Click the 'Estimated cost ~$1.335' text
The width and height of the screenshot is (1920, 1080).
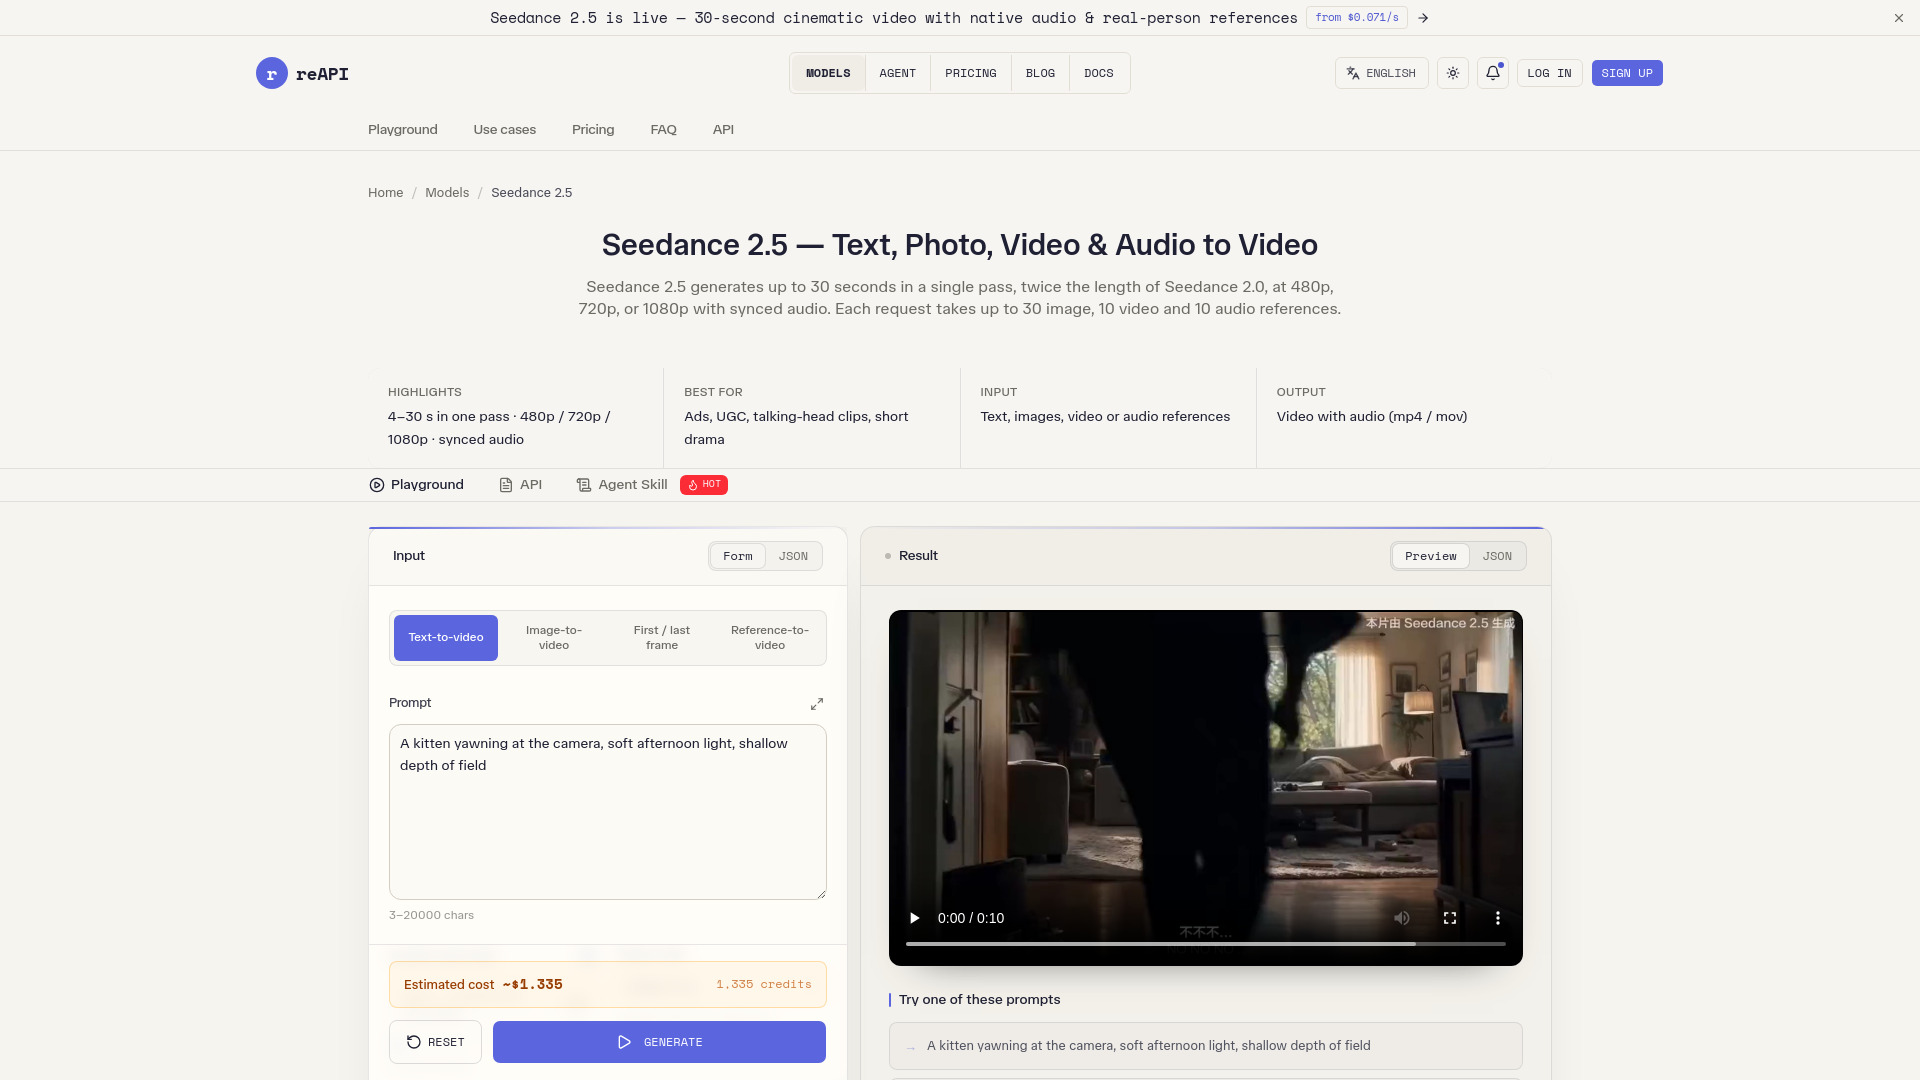tap(483, 985)
